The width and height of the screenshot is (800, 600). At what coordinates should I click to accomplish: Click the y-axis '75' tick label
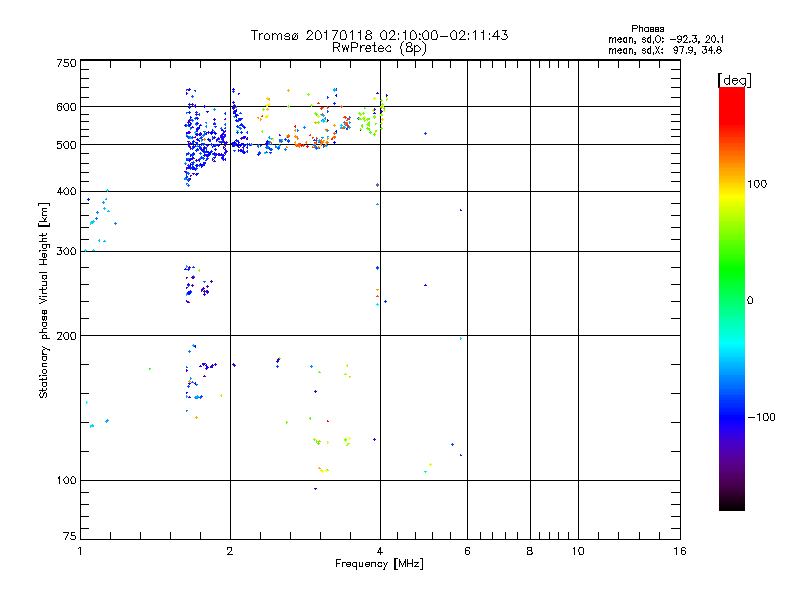click(70, 536)
